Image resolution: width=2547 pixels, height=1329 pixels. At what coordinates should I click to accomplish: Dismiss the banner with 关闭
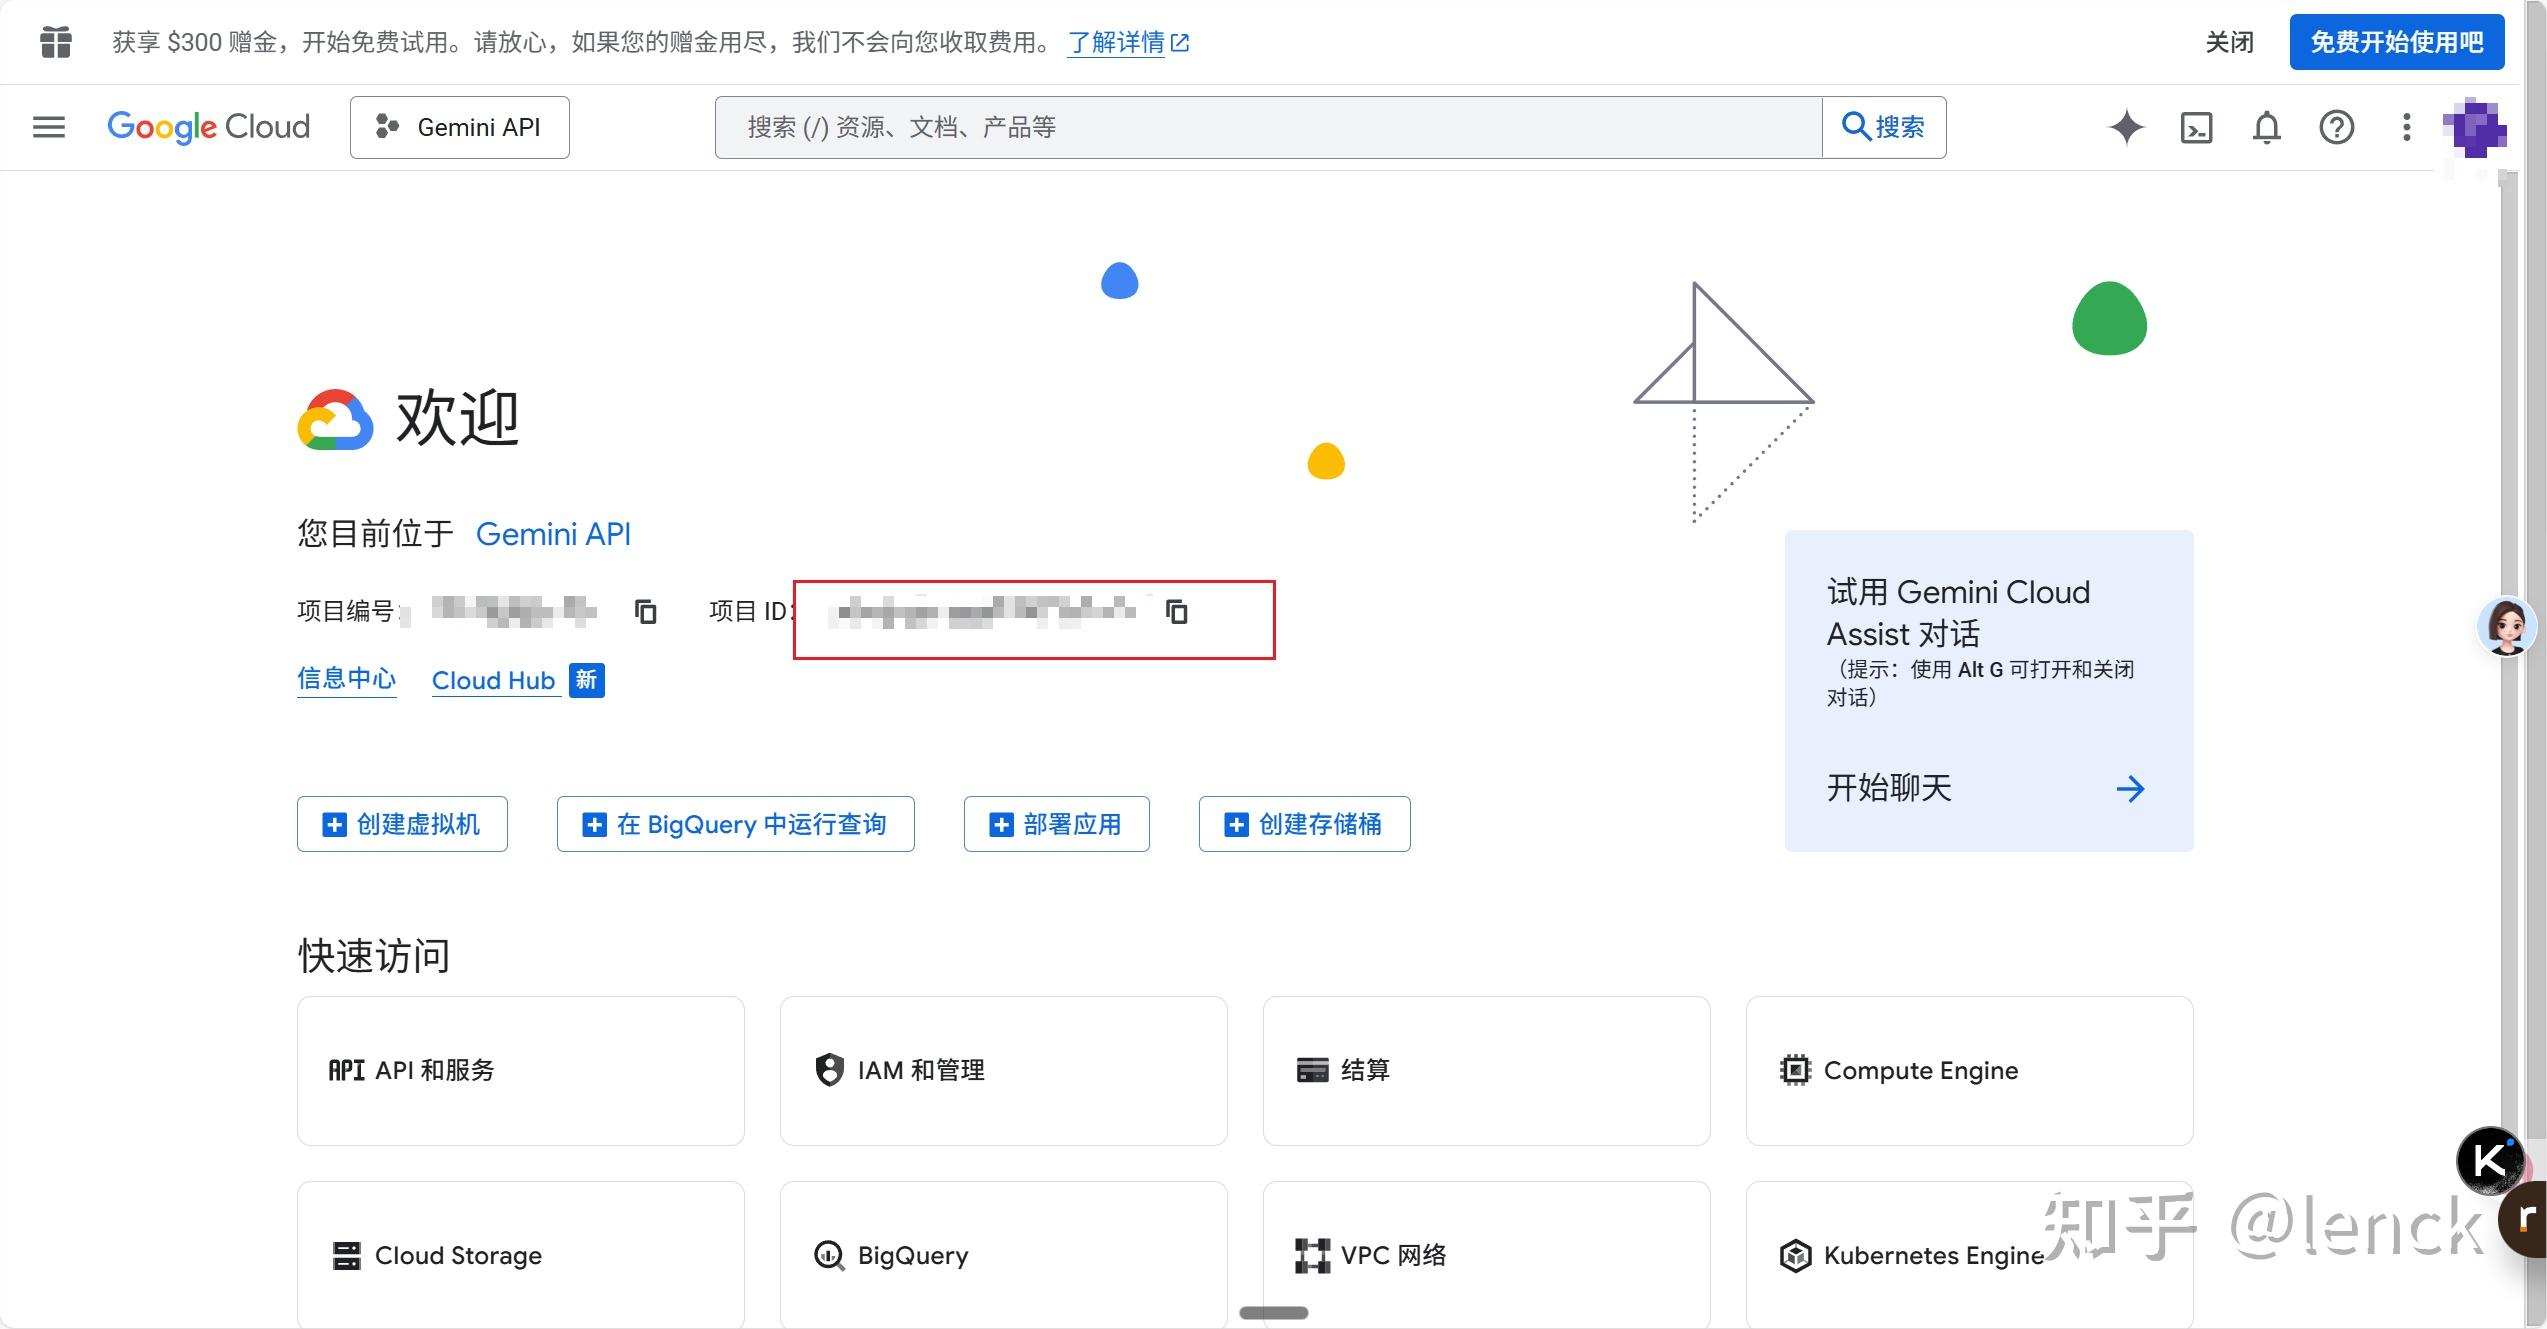(2230, 42)
